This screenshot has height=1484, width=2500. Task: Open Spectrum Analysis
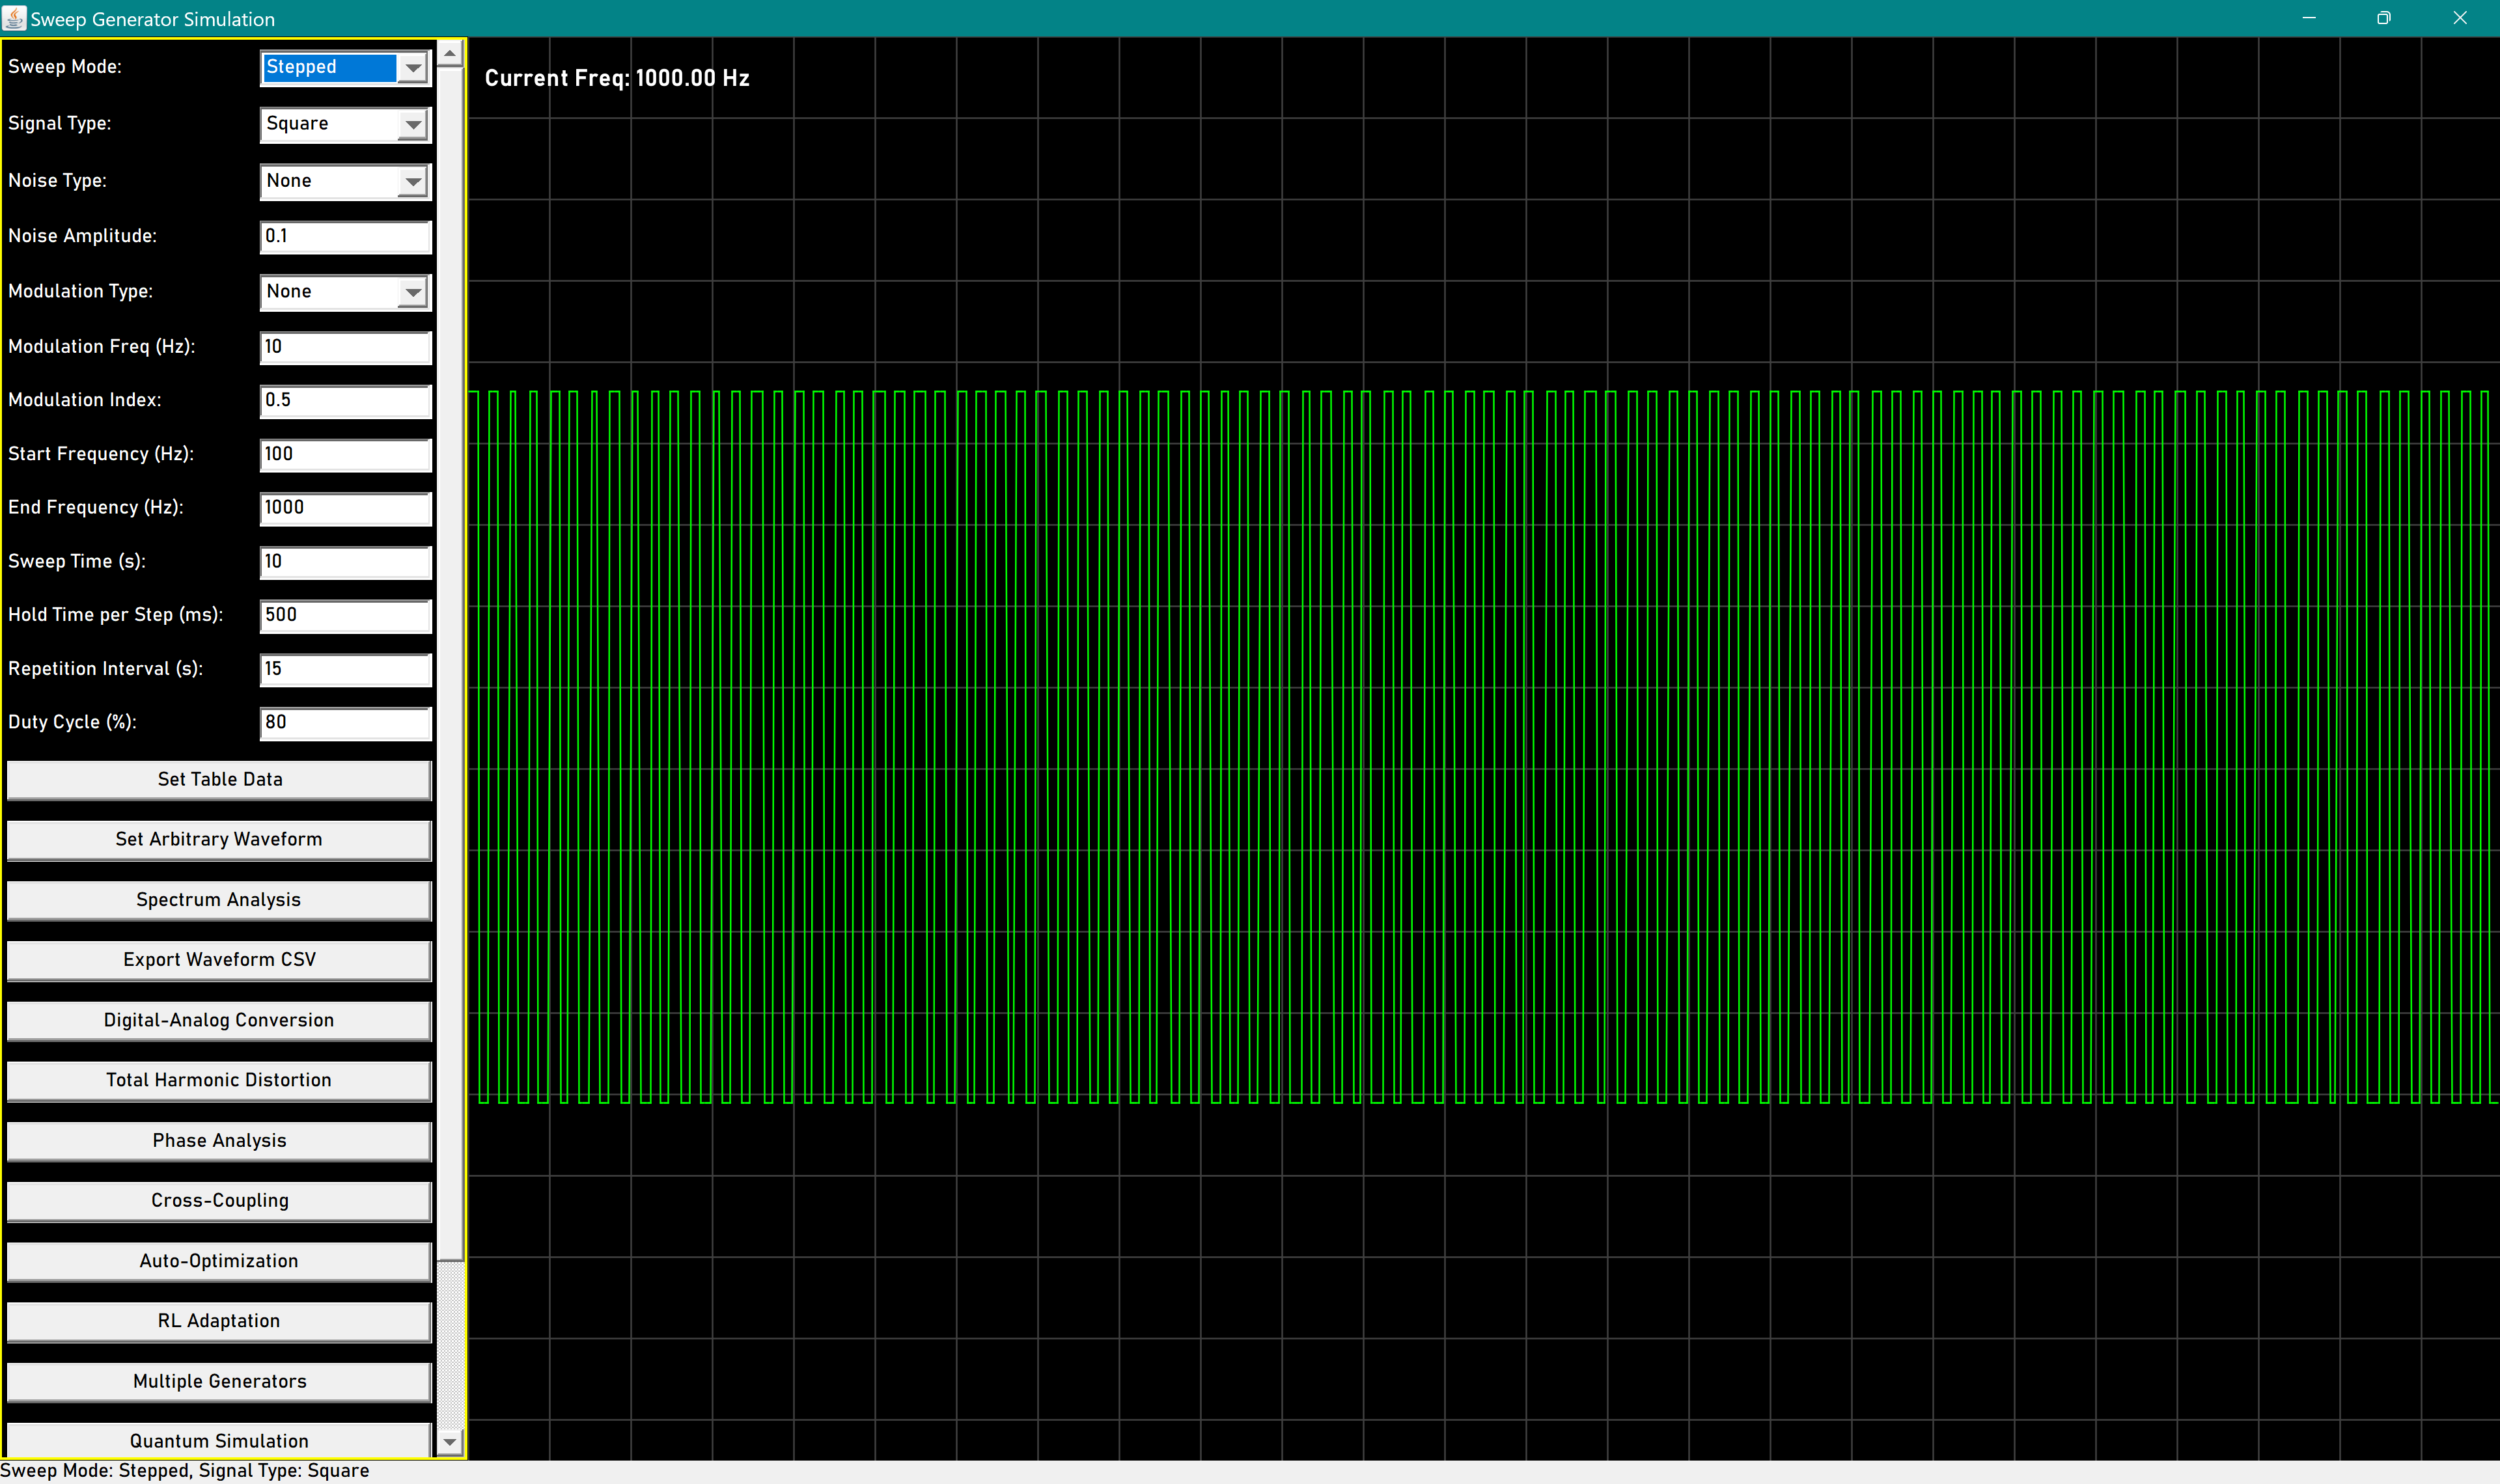click(219, 900)
